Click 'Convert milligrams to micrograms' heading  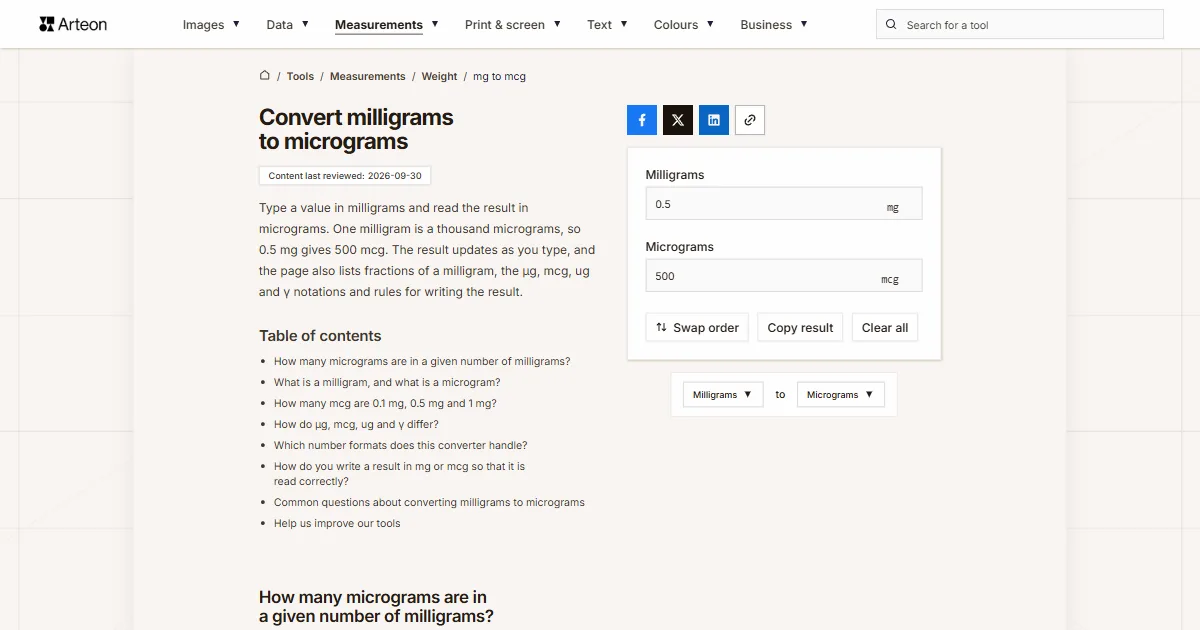point(356,129)
